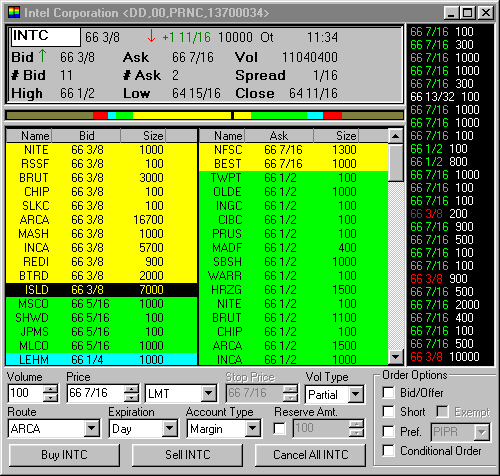Click the red down arrow beside last price
Viewport: 500px width, 476px height.
click(x=151, y=36)
